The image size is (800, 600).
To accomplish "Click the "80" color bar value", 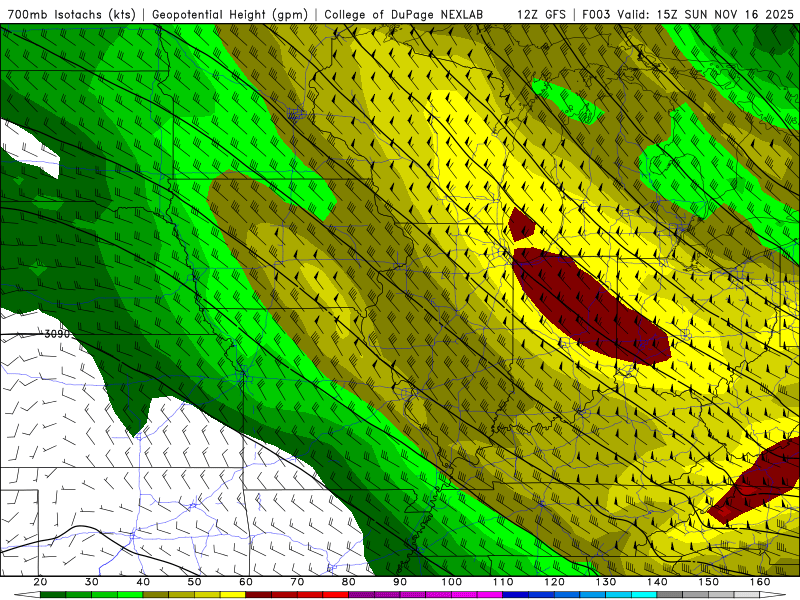I will pyautogui.click(x=349, y=582).
